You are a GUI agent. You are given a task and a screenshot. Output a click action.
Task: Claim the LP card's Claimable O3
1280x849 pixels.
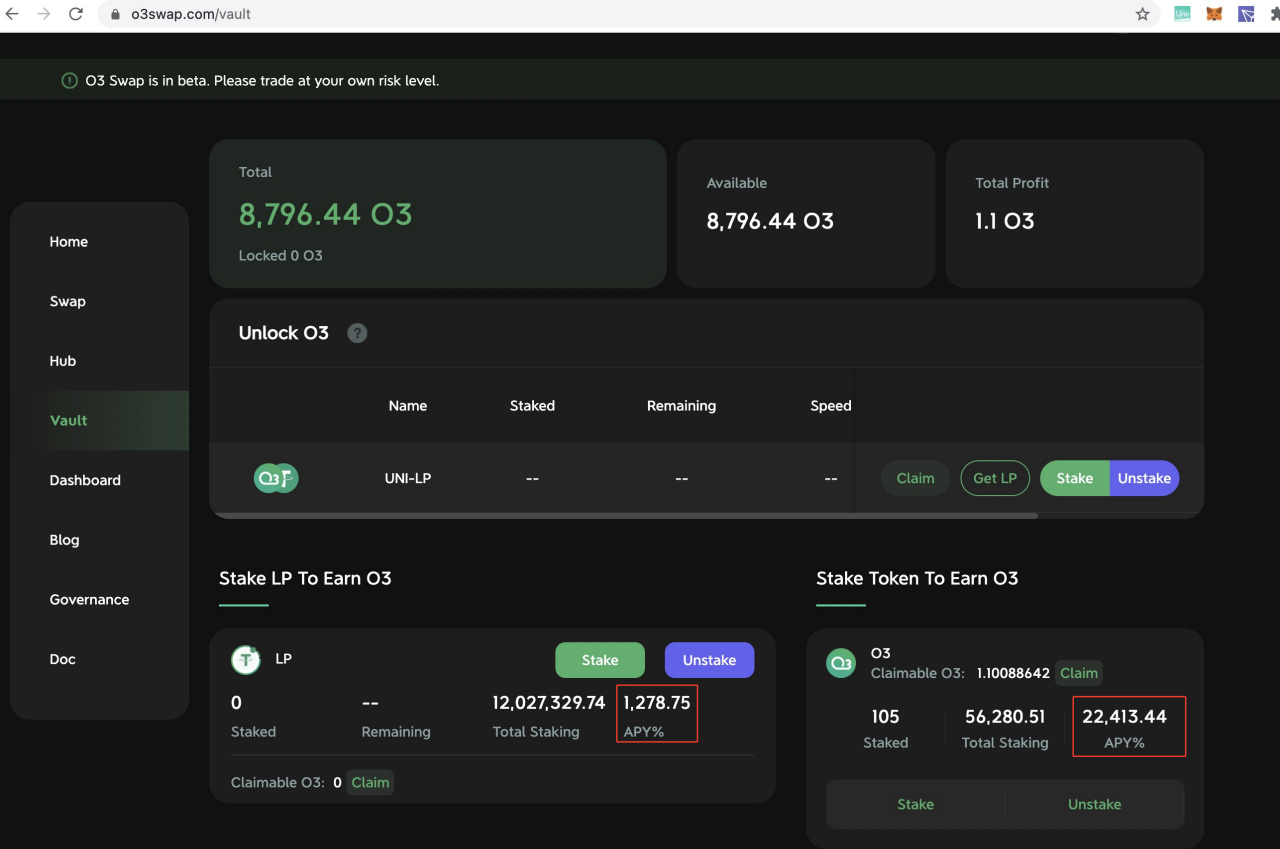point(370,782)
